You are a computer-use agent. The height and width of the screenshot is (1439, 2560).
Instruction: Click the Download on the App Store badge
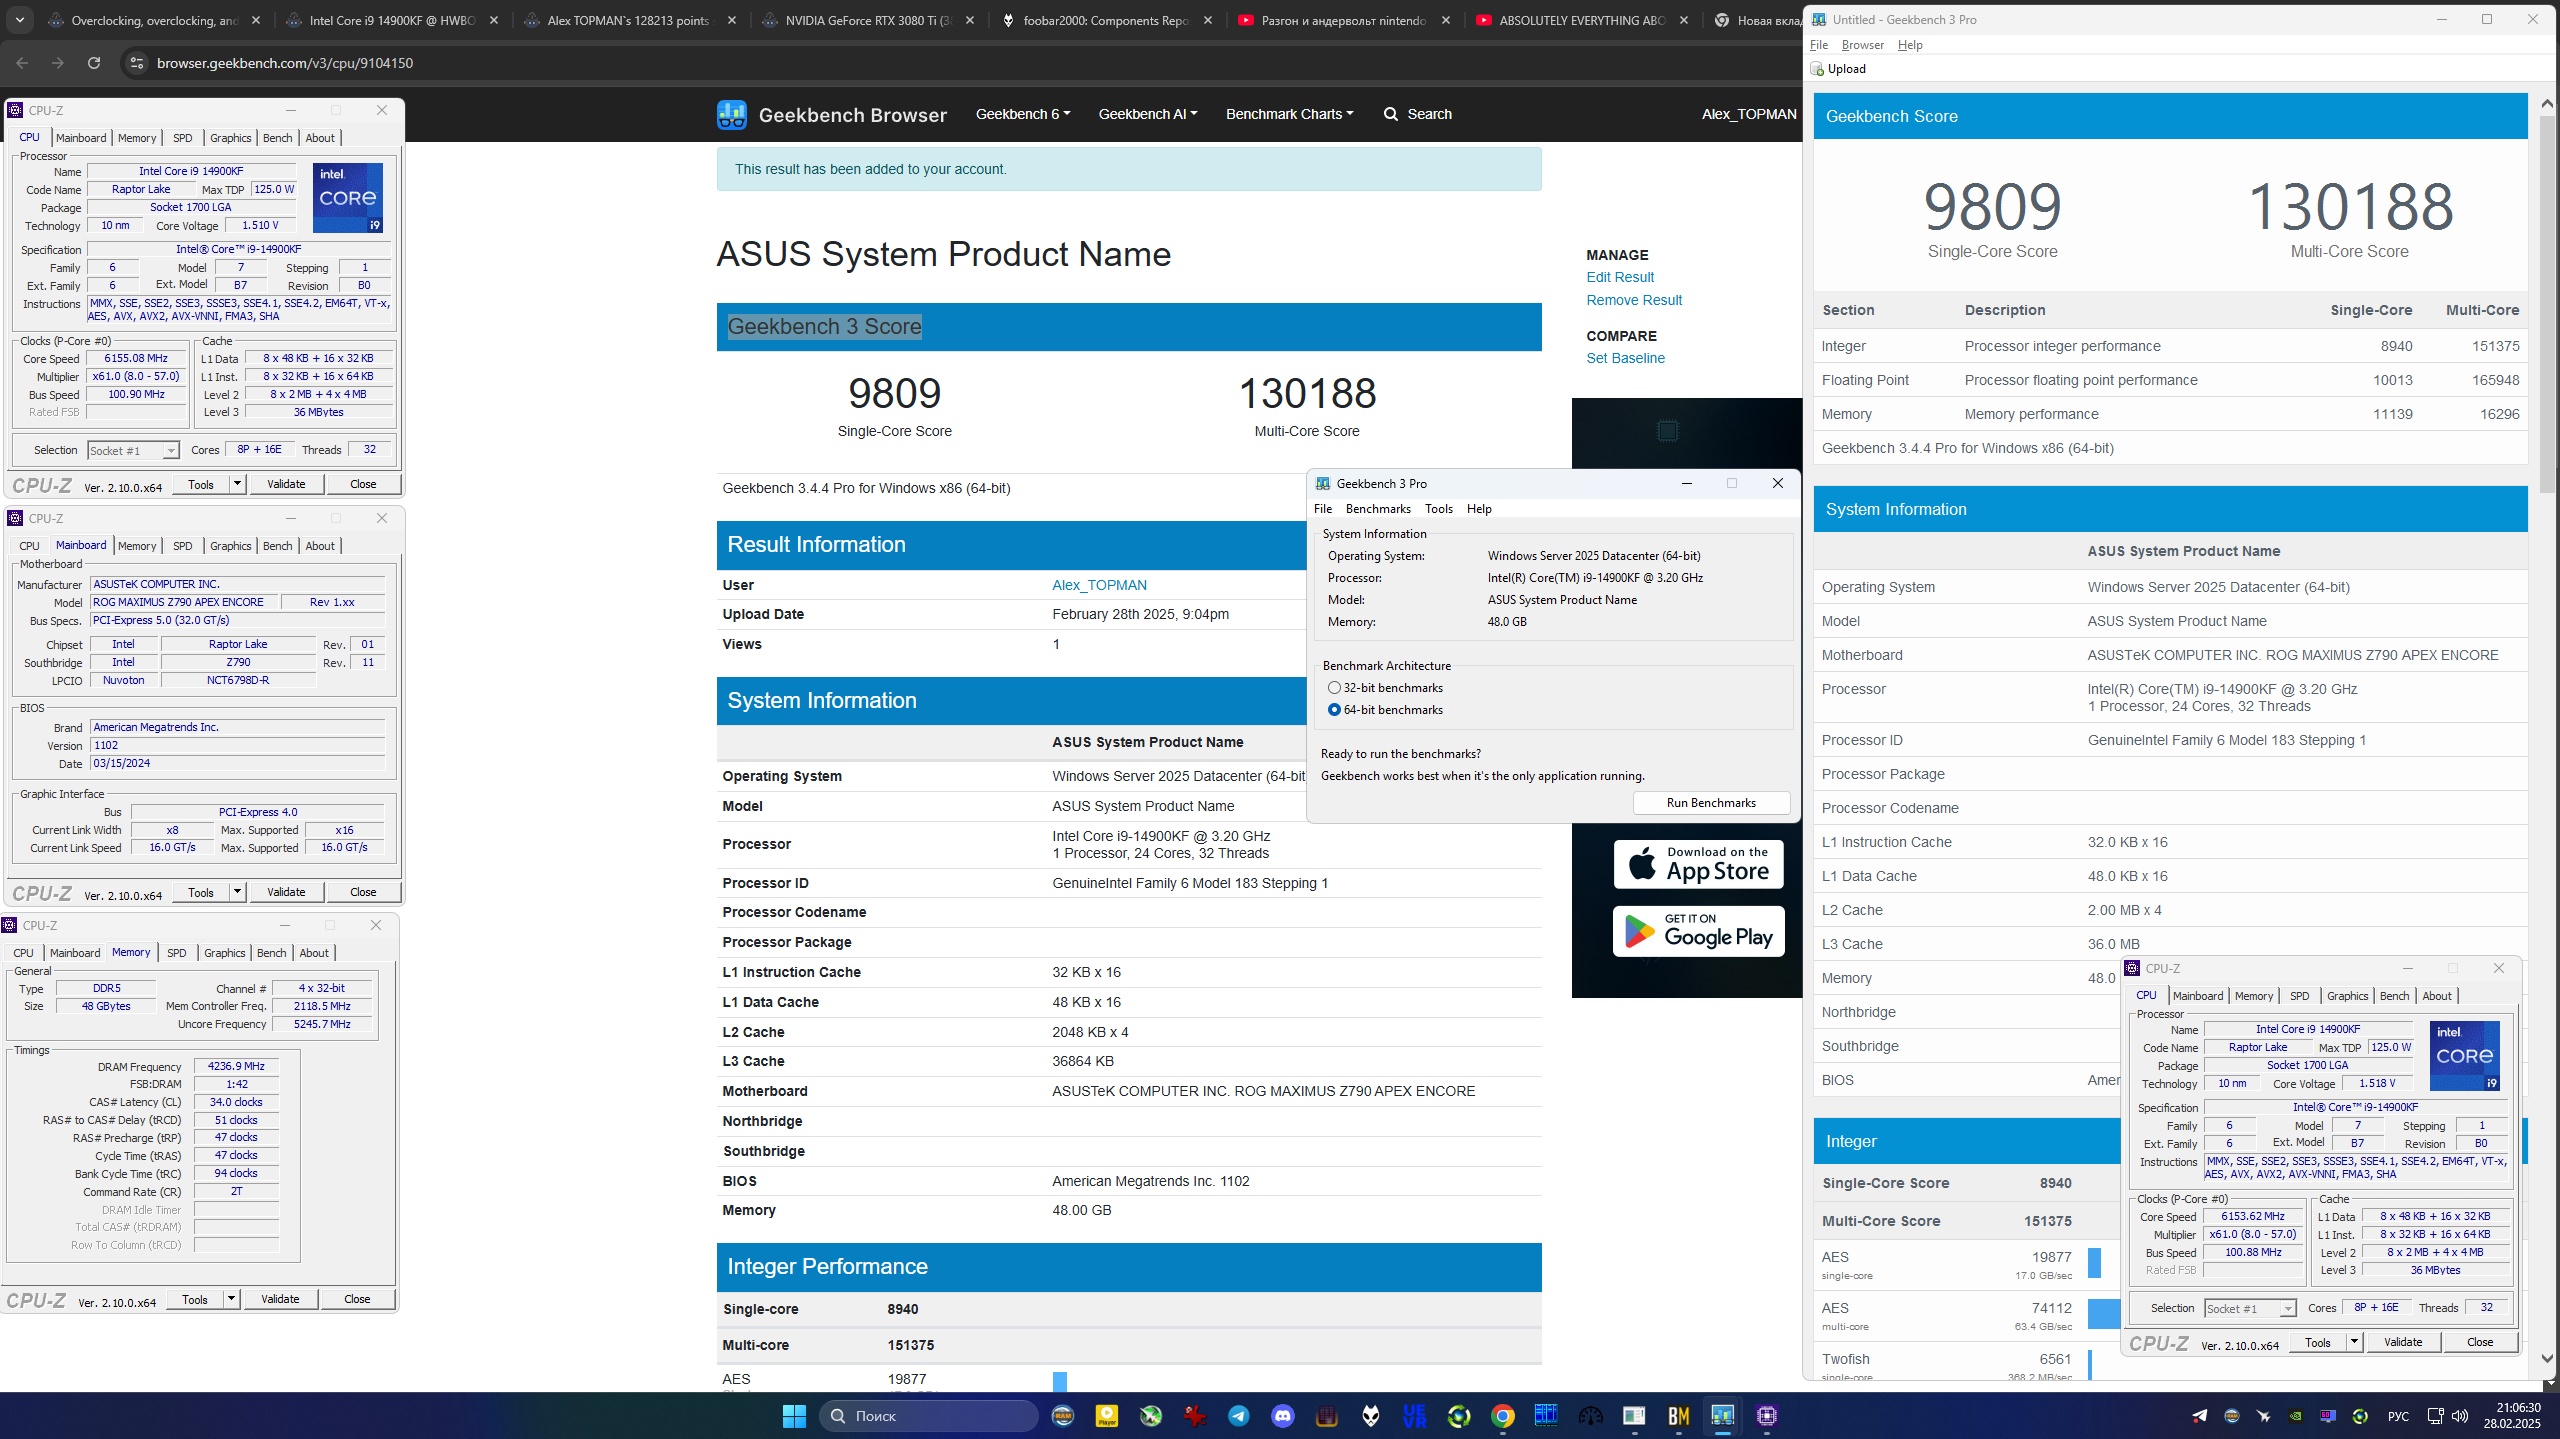tap(1698, 864)
